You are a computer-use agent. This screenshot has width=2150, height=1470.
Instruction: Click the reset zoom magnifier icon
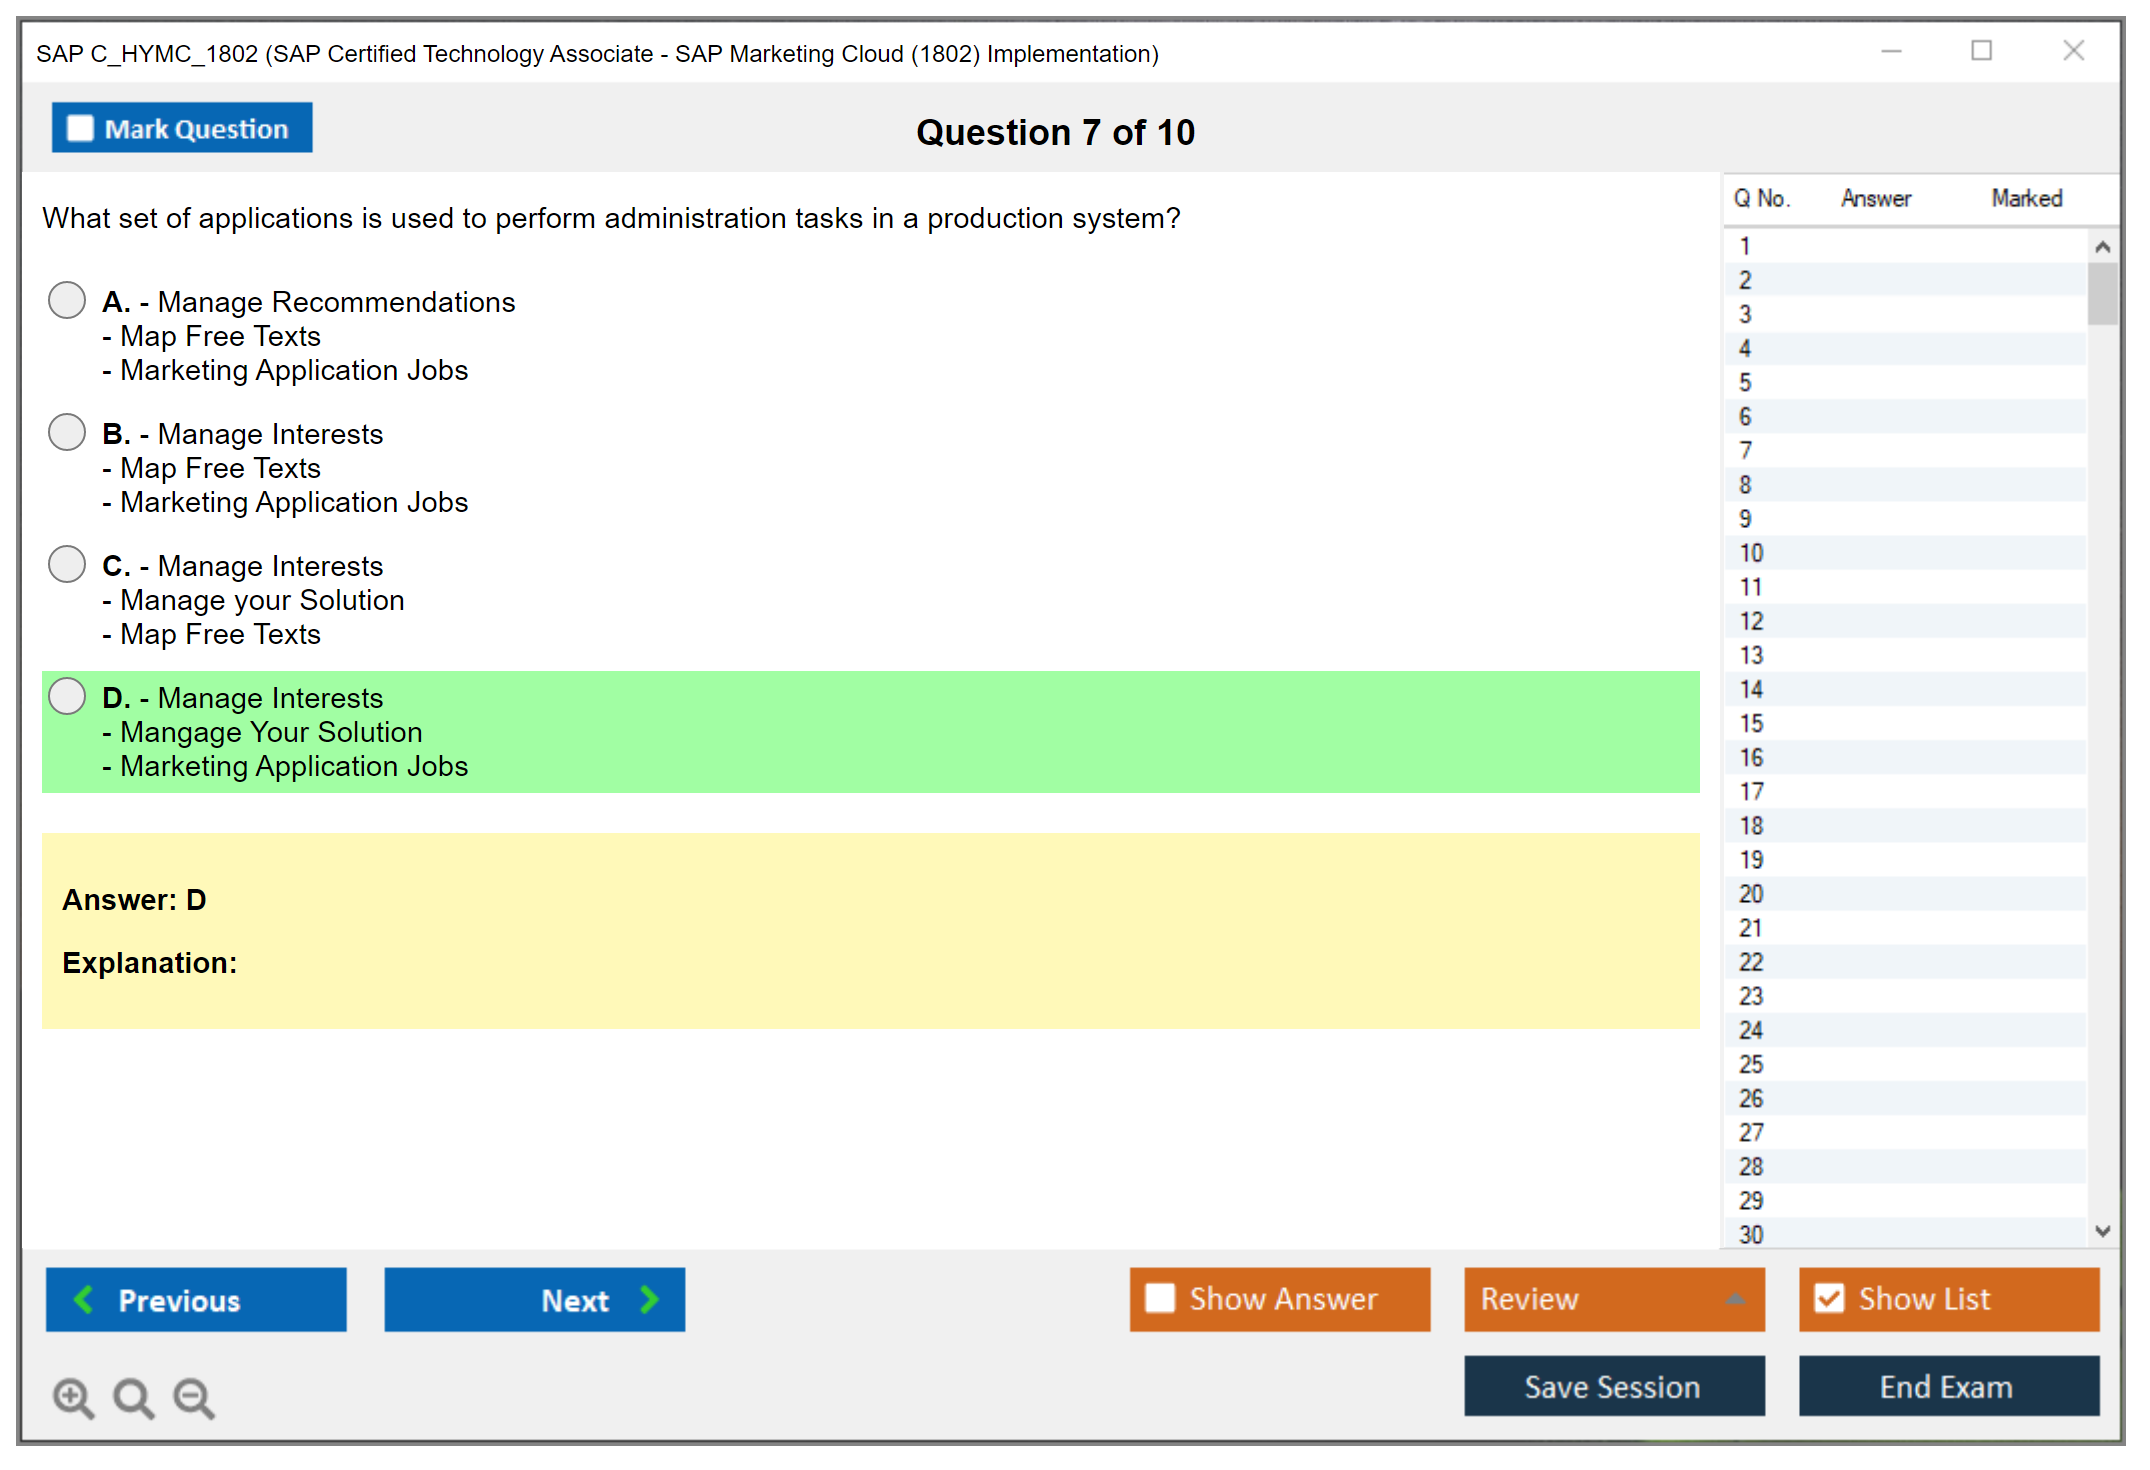click(133, 1397)
